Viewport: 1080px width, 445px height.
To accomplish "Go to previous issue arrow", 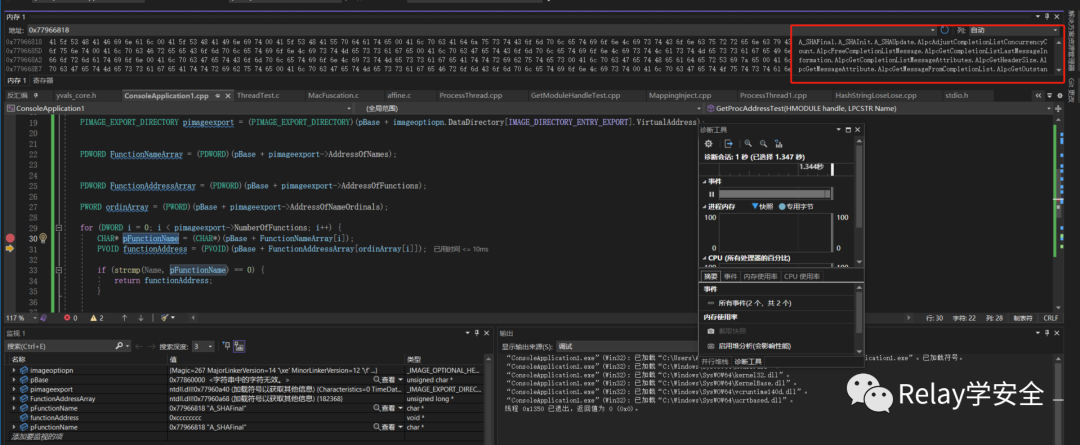I will (x=124, y=318).
